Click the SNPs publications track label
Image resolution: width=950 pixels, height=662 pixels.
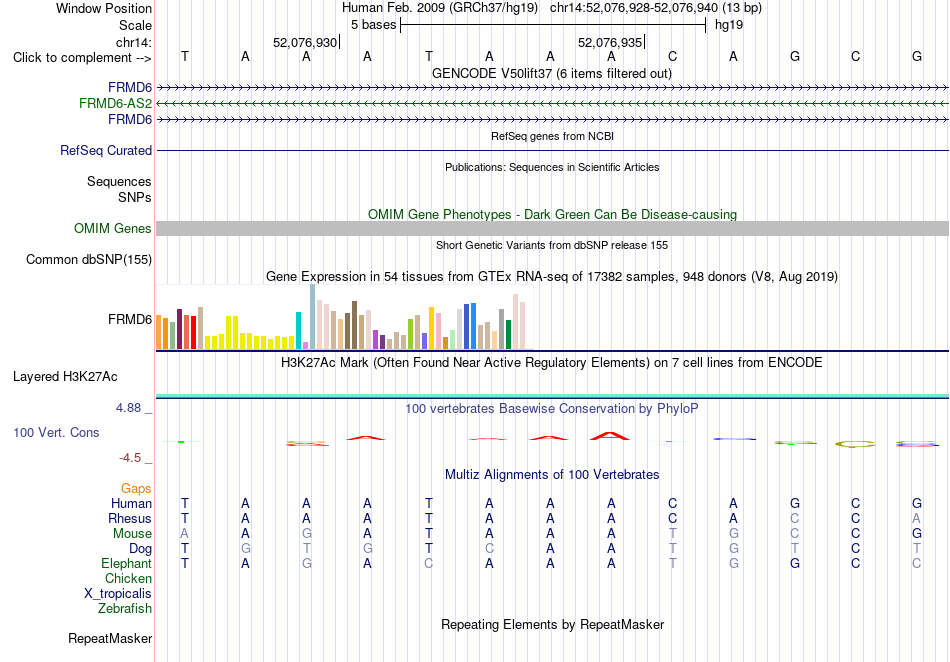[135, 197]
